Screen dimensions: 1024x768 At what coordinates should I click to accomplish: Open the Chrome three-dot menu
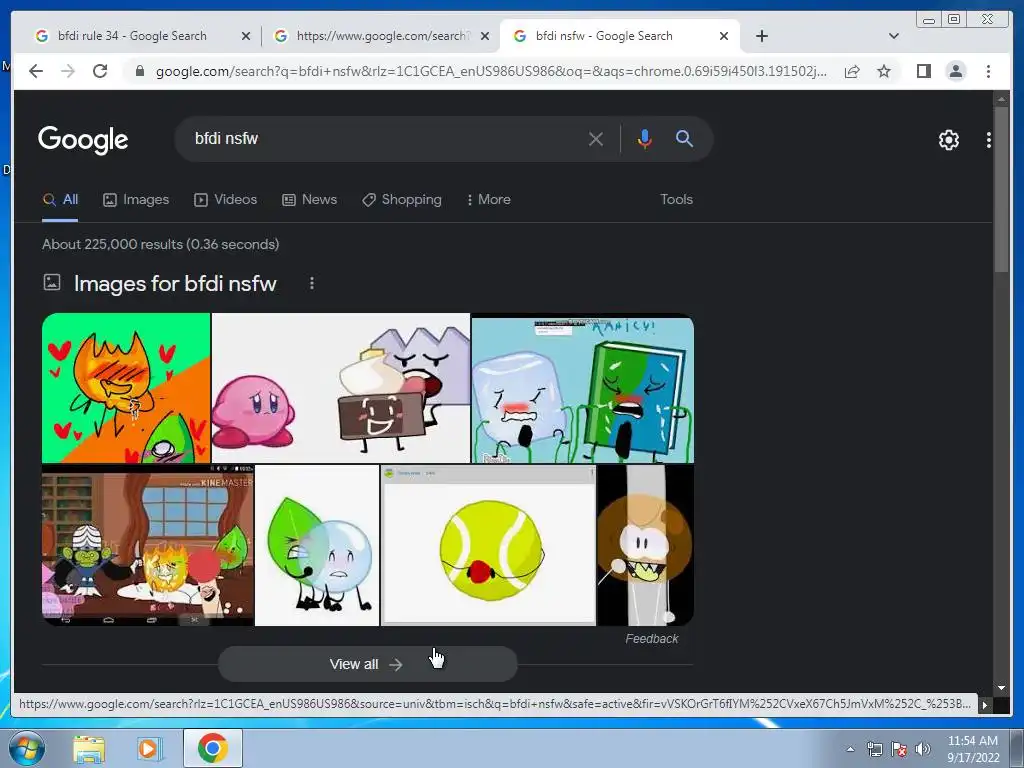988,71
